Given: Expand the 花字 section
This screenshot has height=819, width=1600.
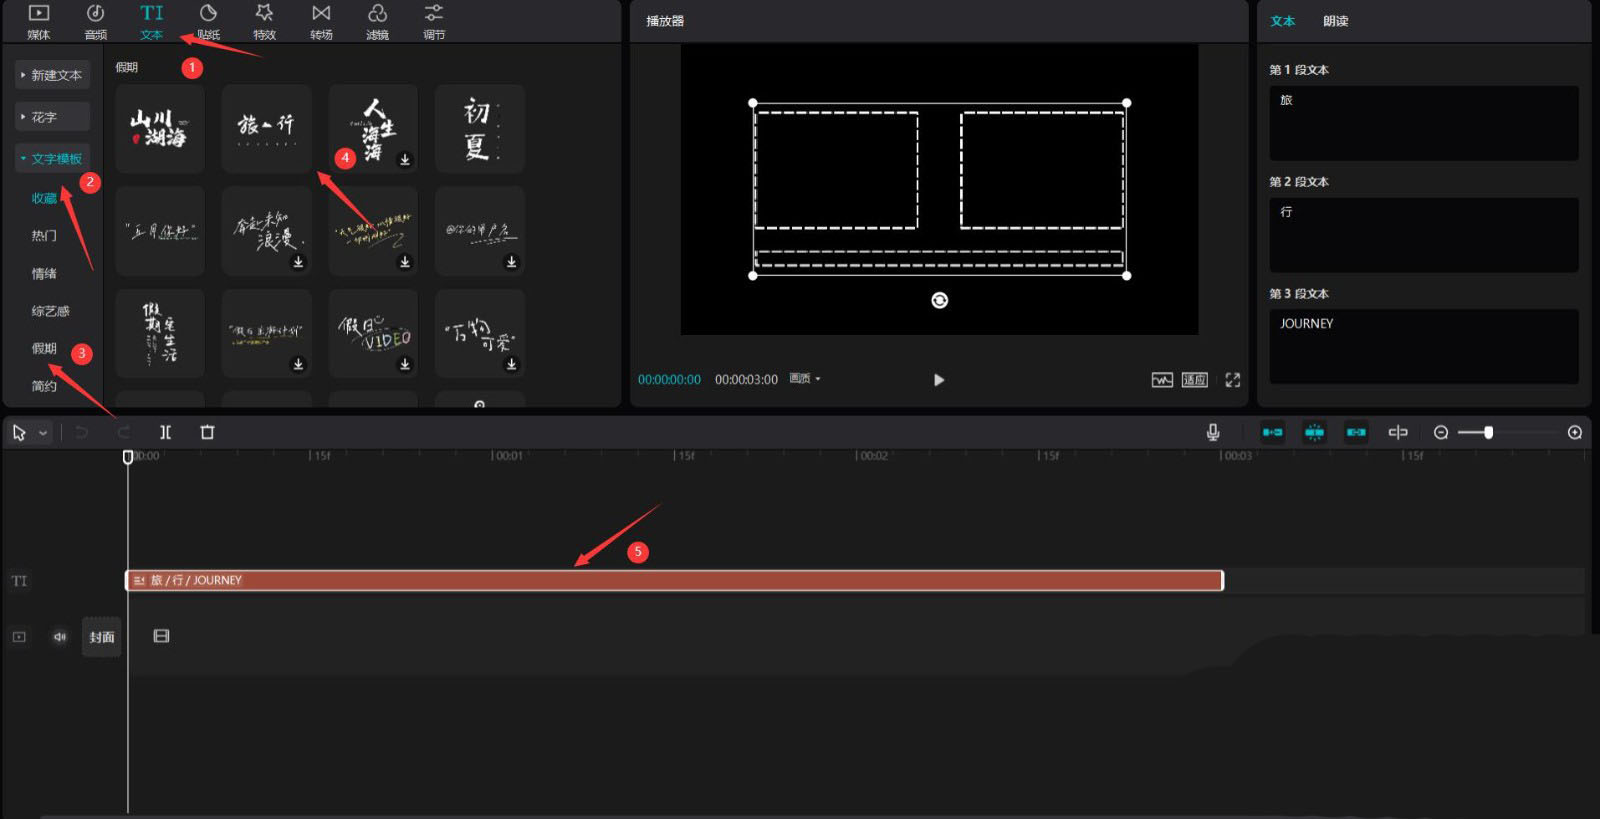Looking at the screenshot, I should (x=52, y=117).
